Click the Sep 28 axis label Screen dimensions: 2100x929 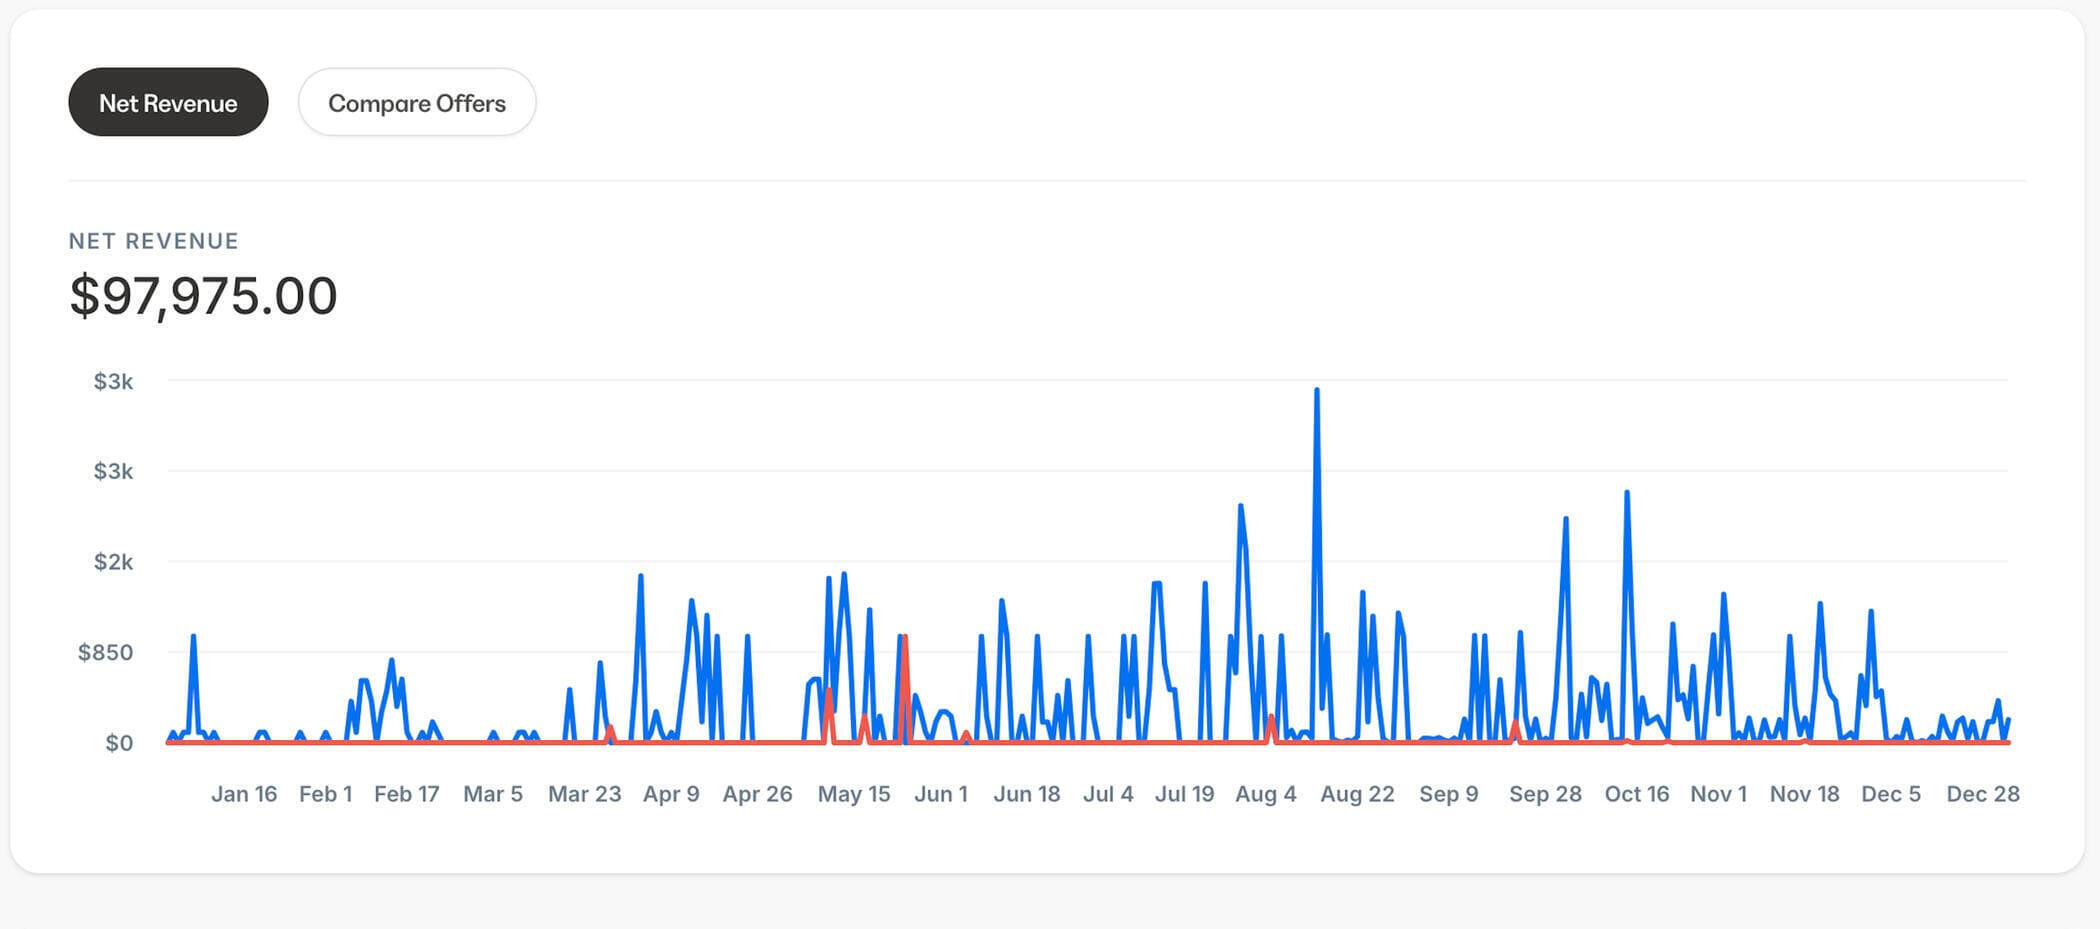point(1545,794)
